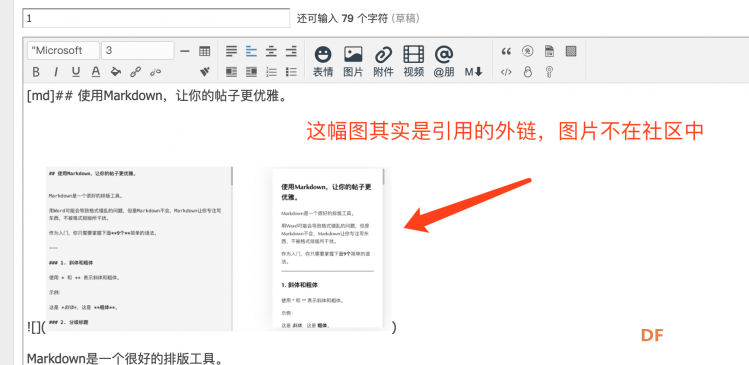Open the paint bucket background color tool

pos(116,72)
